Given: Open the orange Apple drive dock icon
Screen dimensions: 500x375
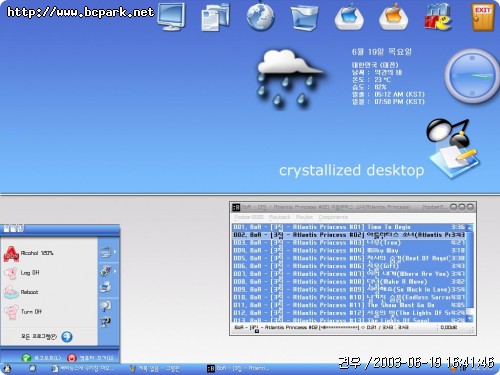Looking at the screenshot, I should coord(393,17).
